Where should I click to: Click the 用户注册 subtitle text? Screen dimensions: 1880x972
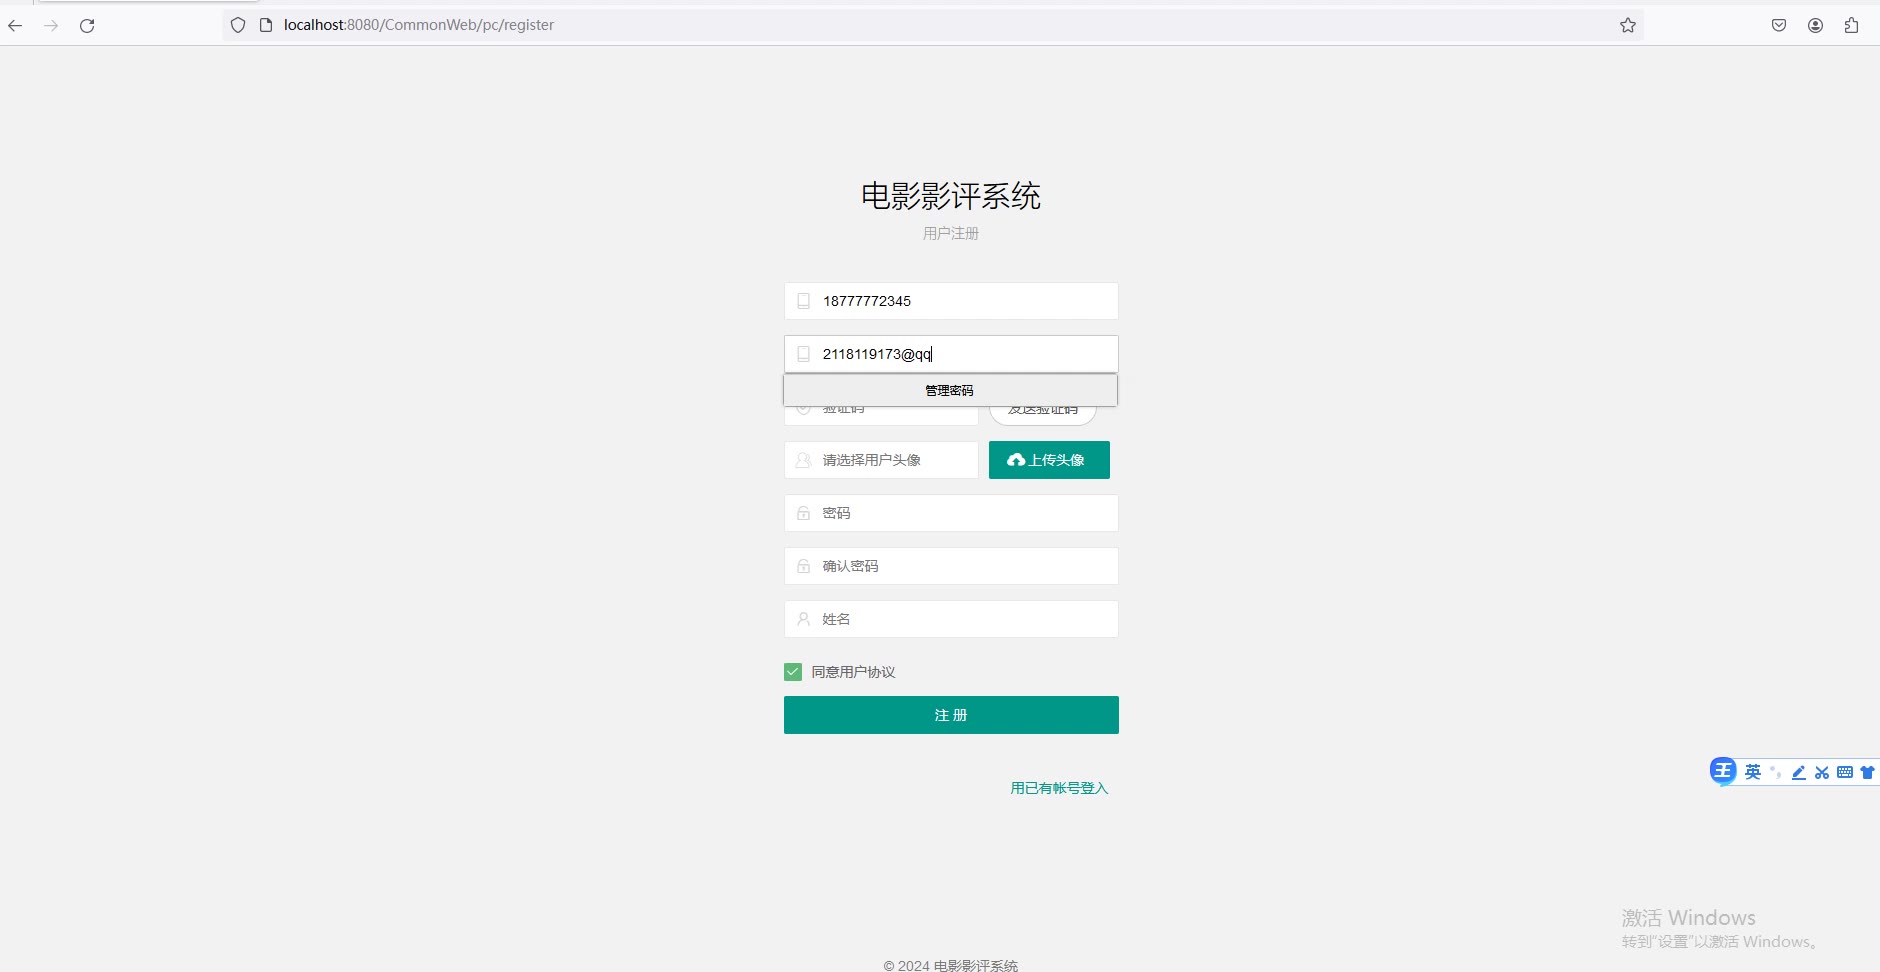[951, 233]
